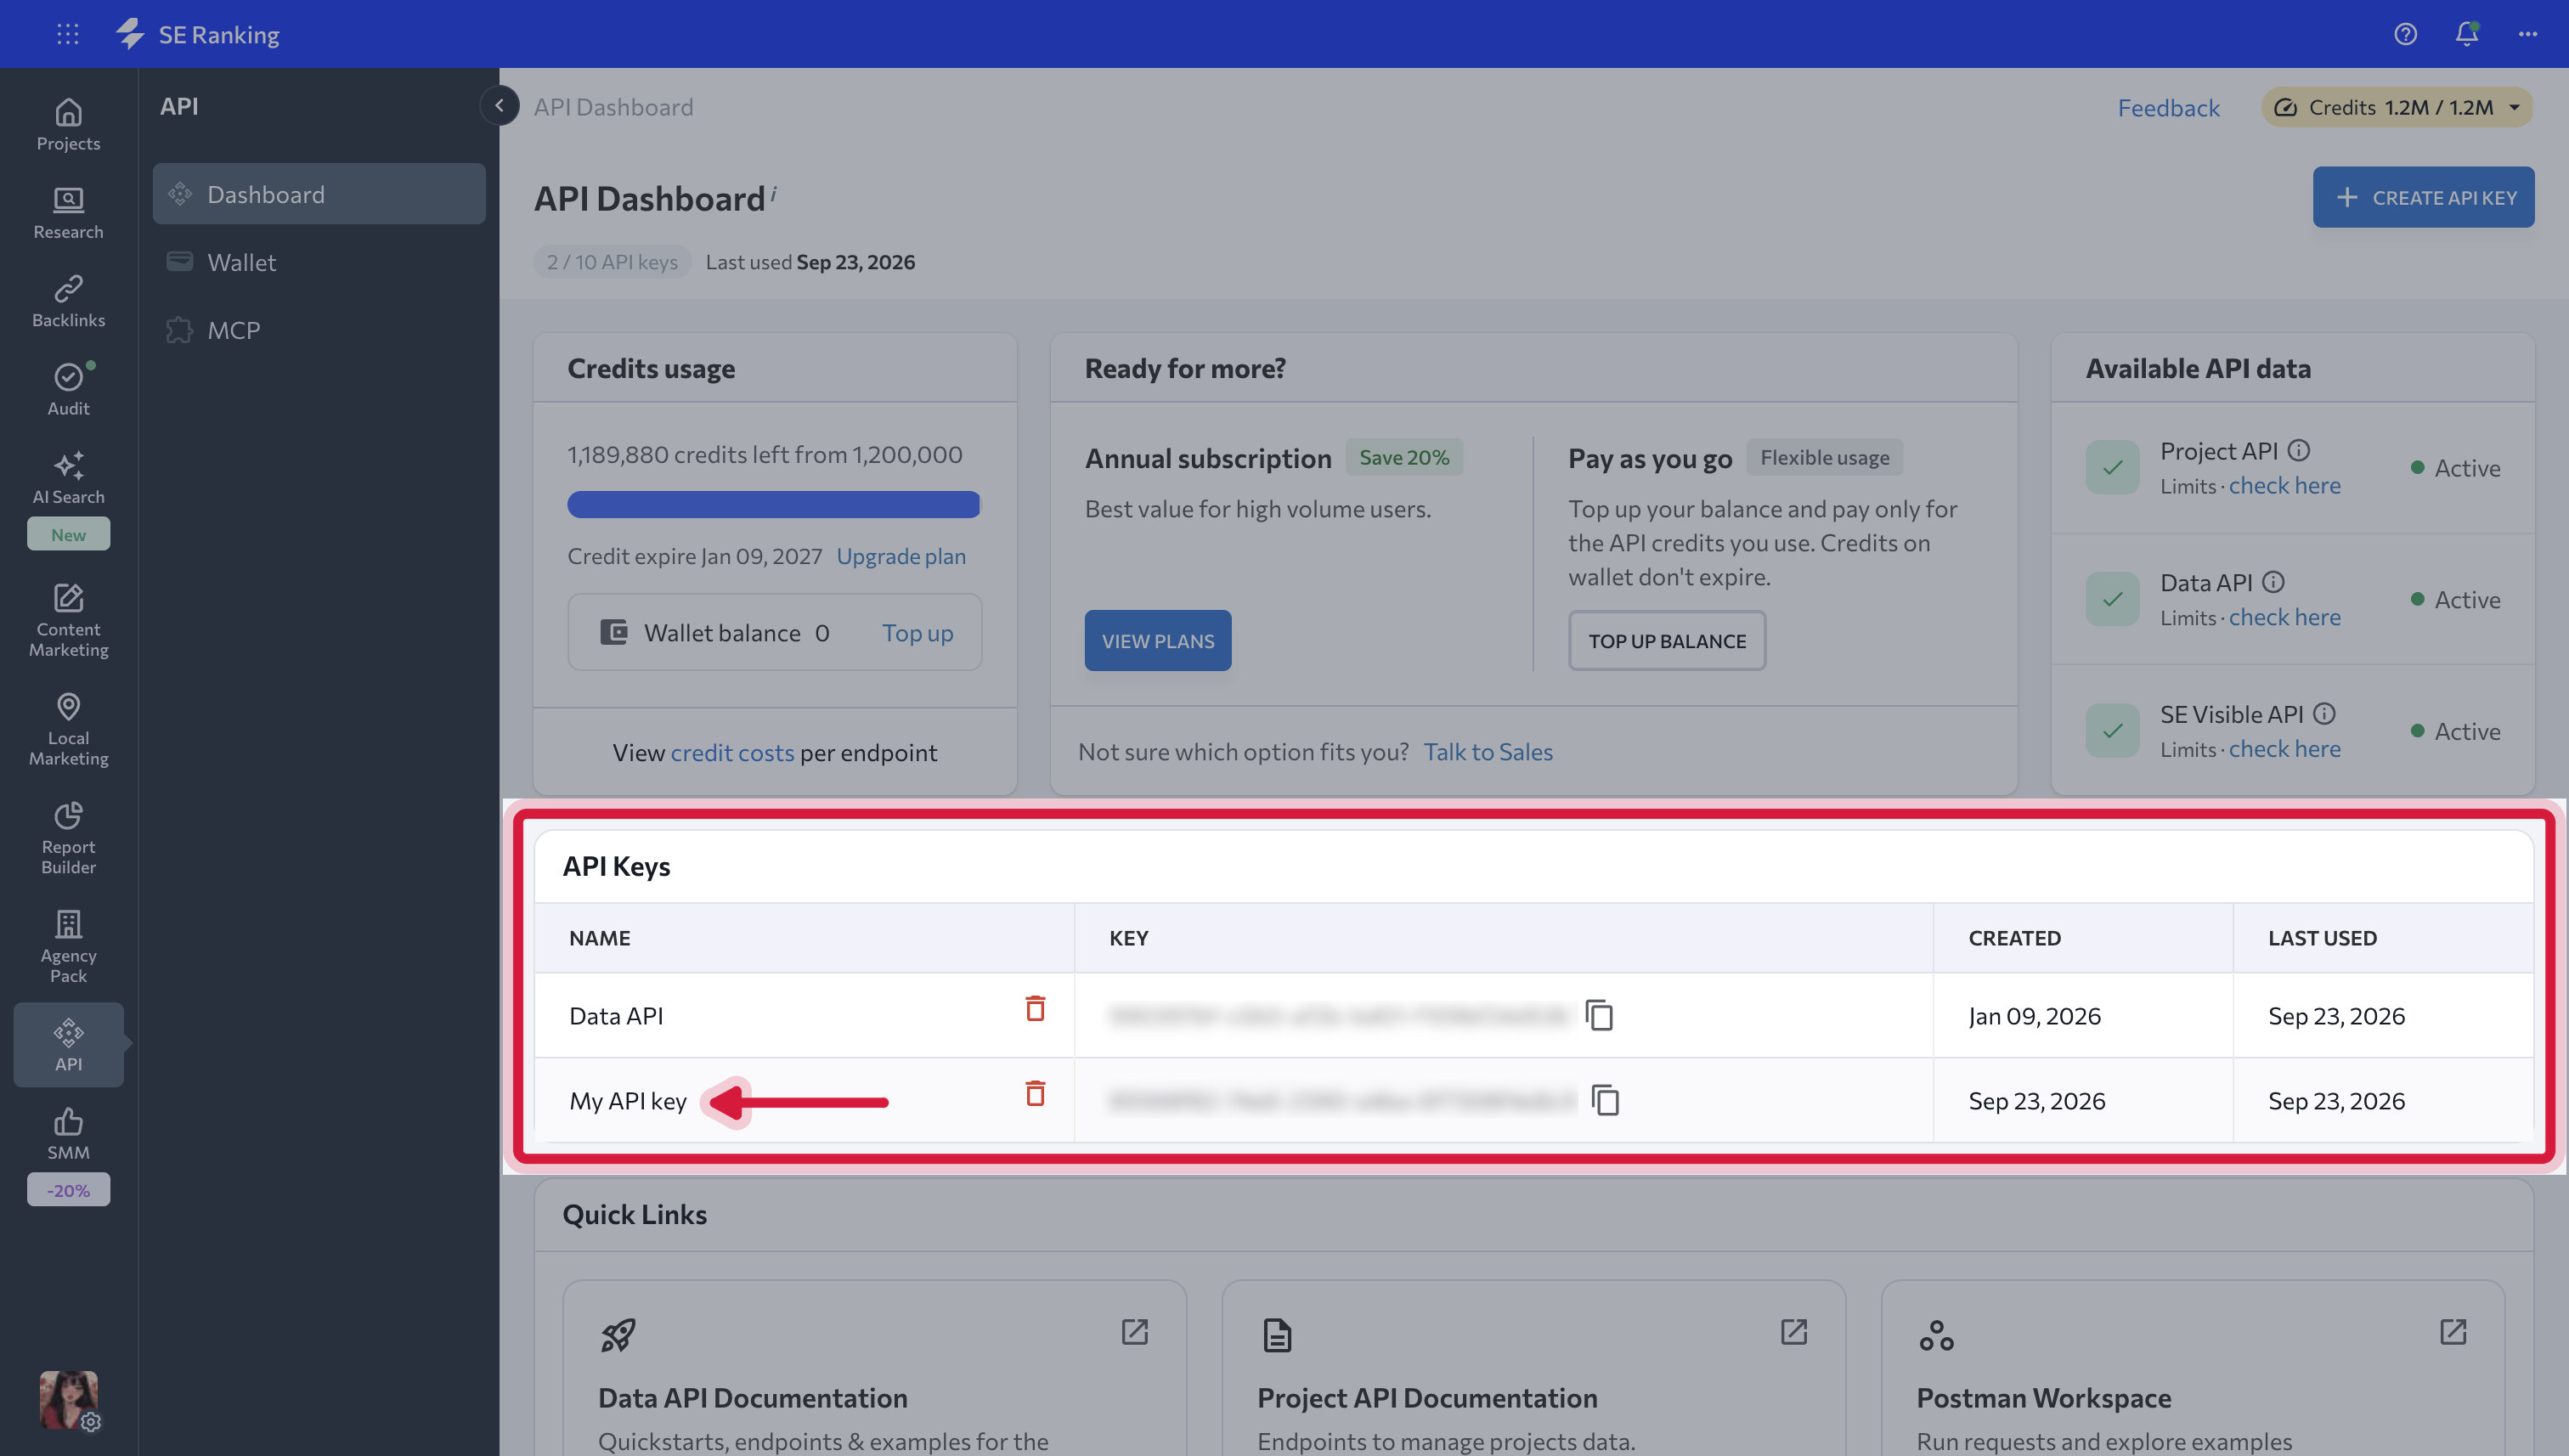Open the user profile avatar
Screen dimensions: 2569x1456
point(68,1399)
